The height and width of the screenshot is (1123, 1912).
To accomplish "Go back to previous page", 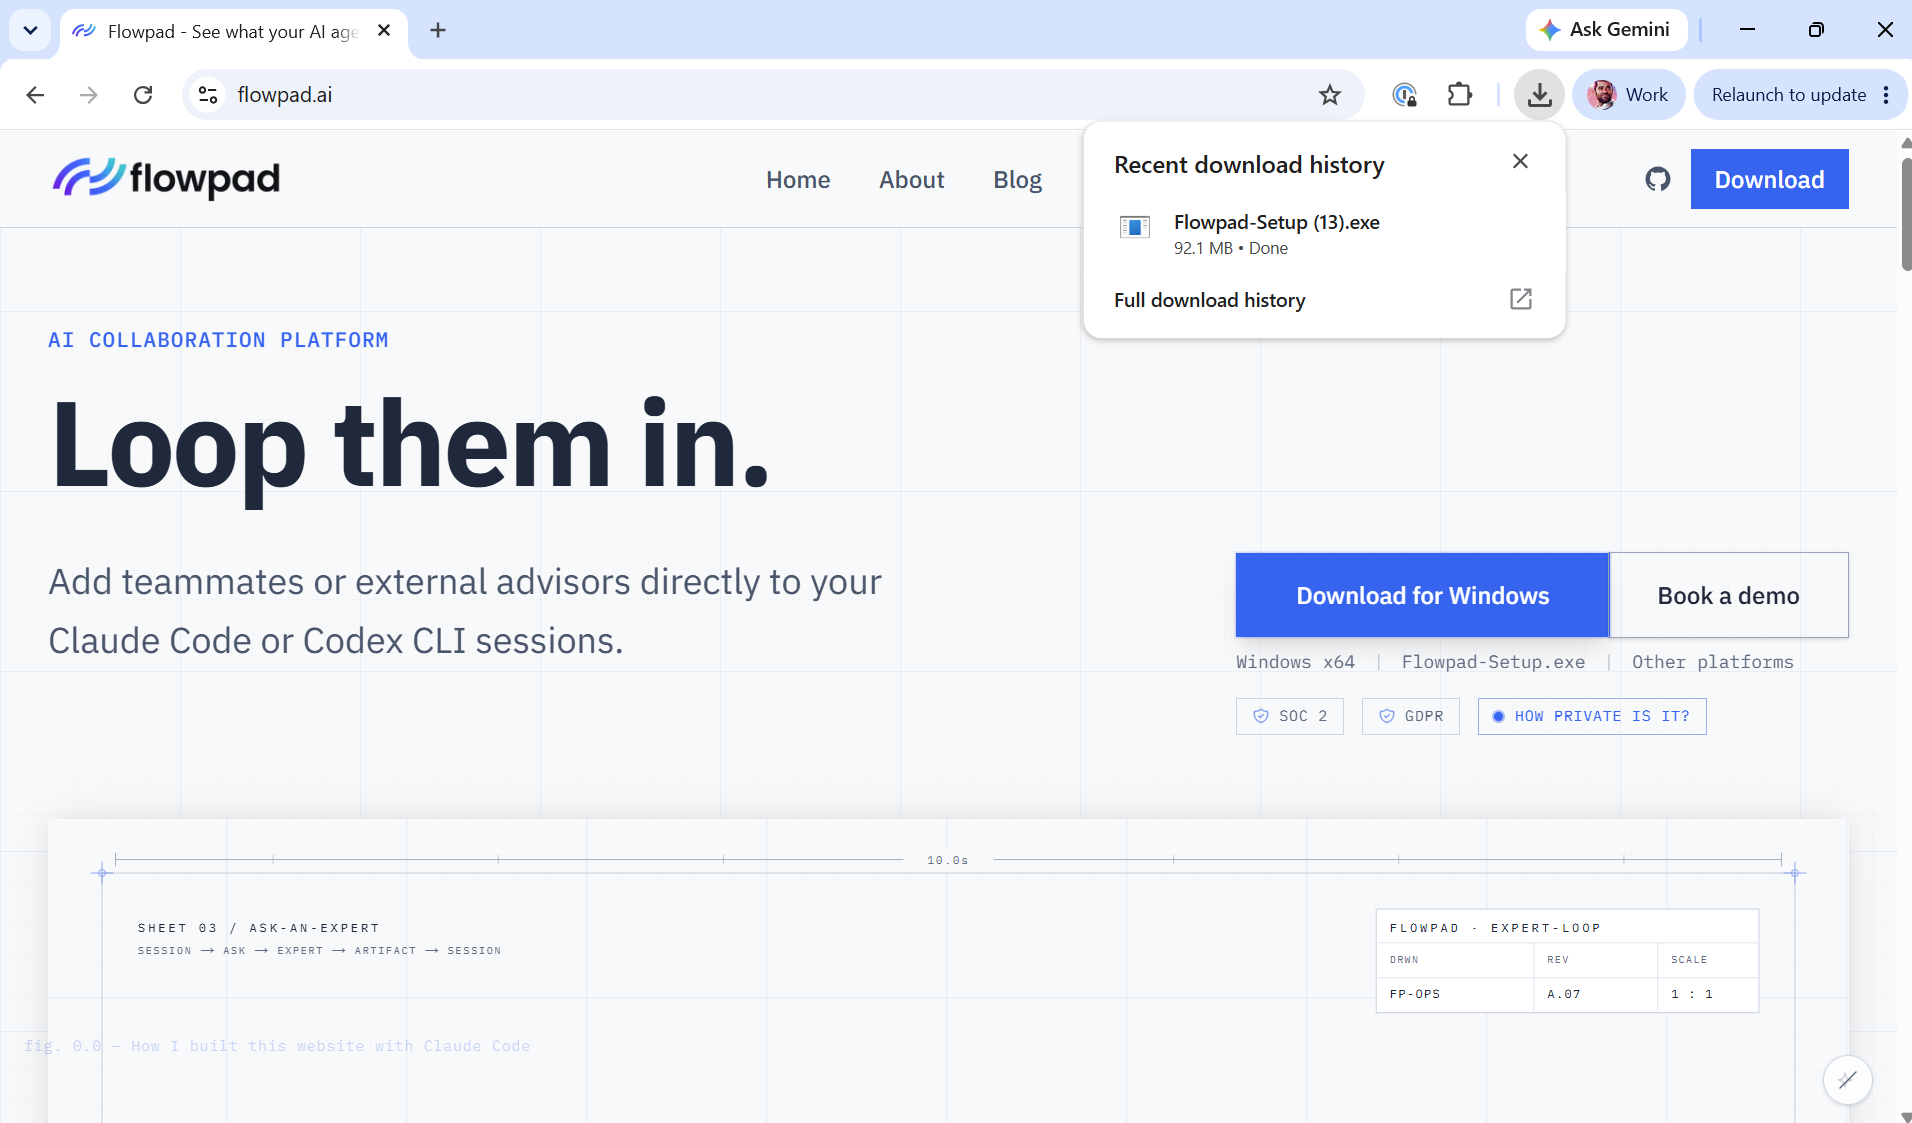I will tap(35, 95).
